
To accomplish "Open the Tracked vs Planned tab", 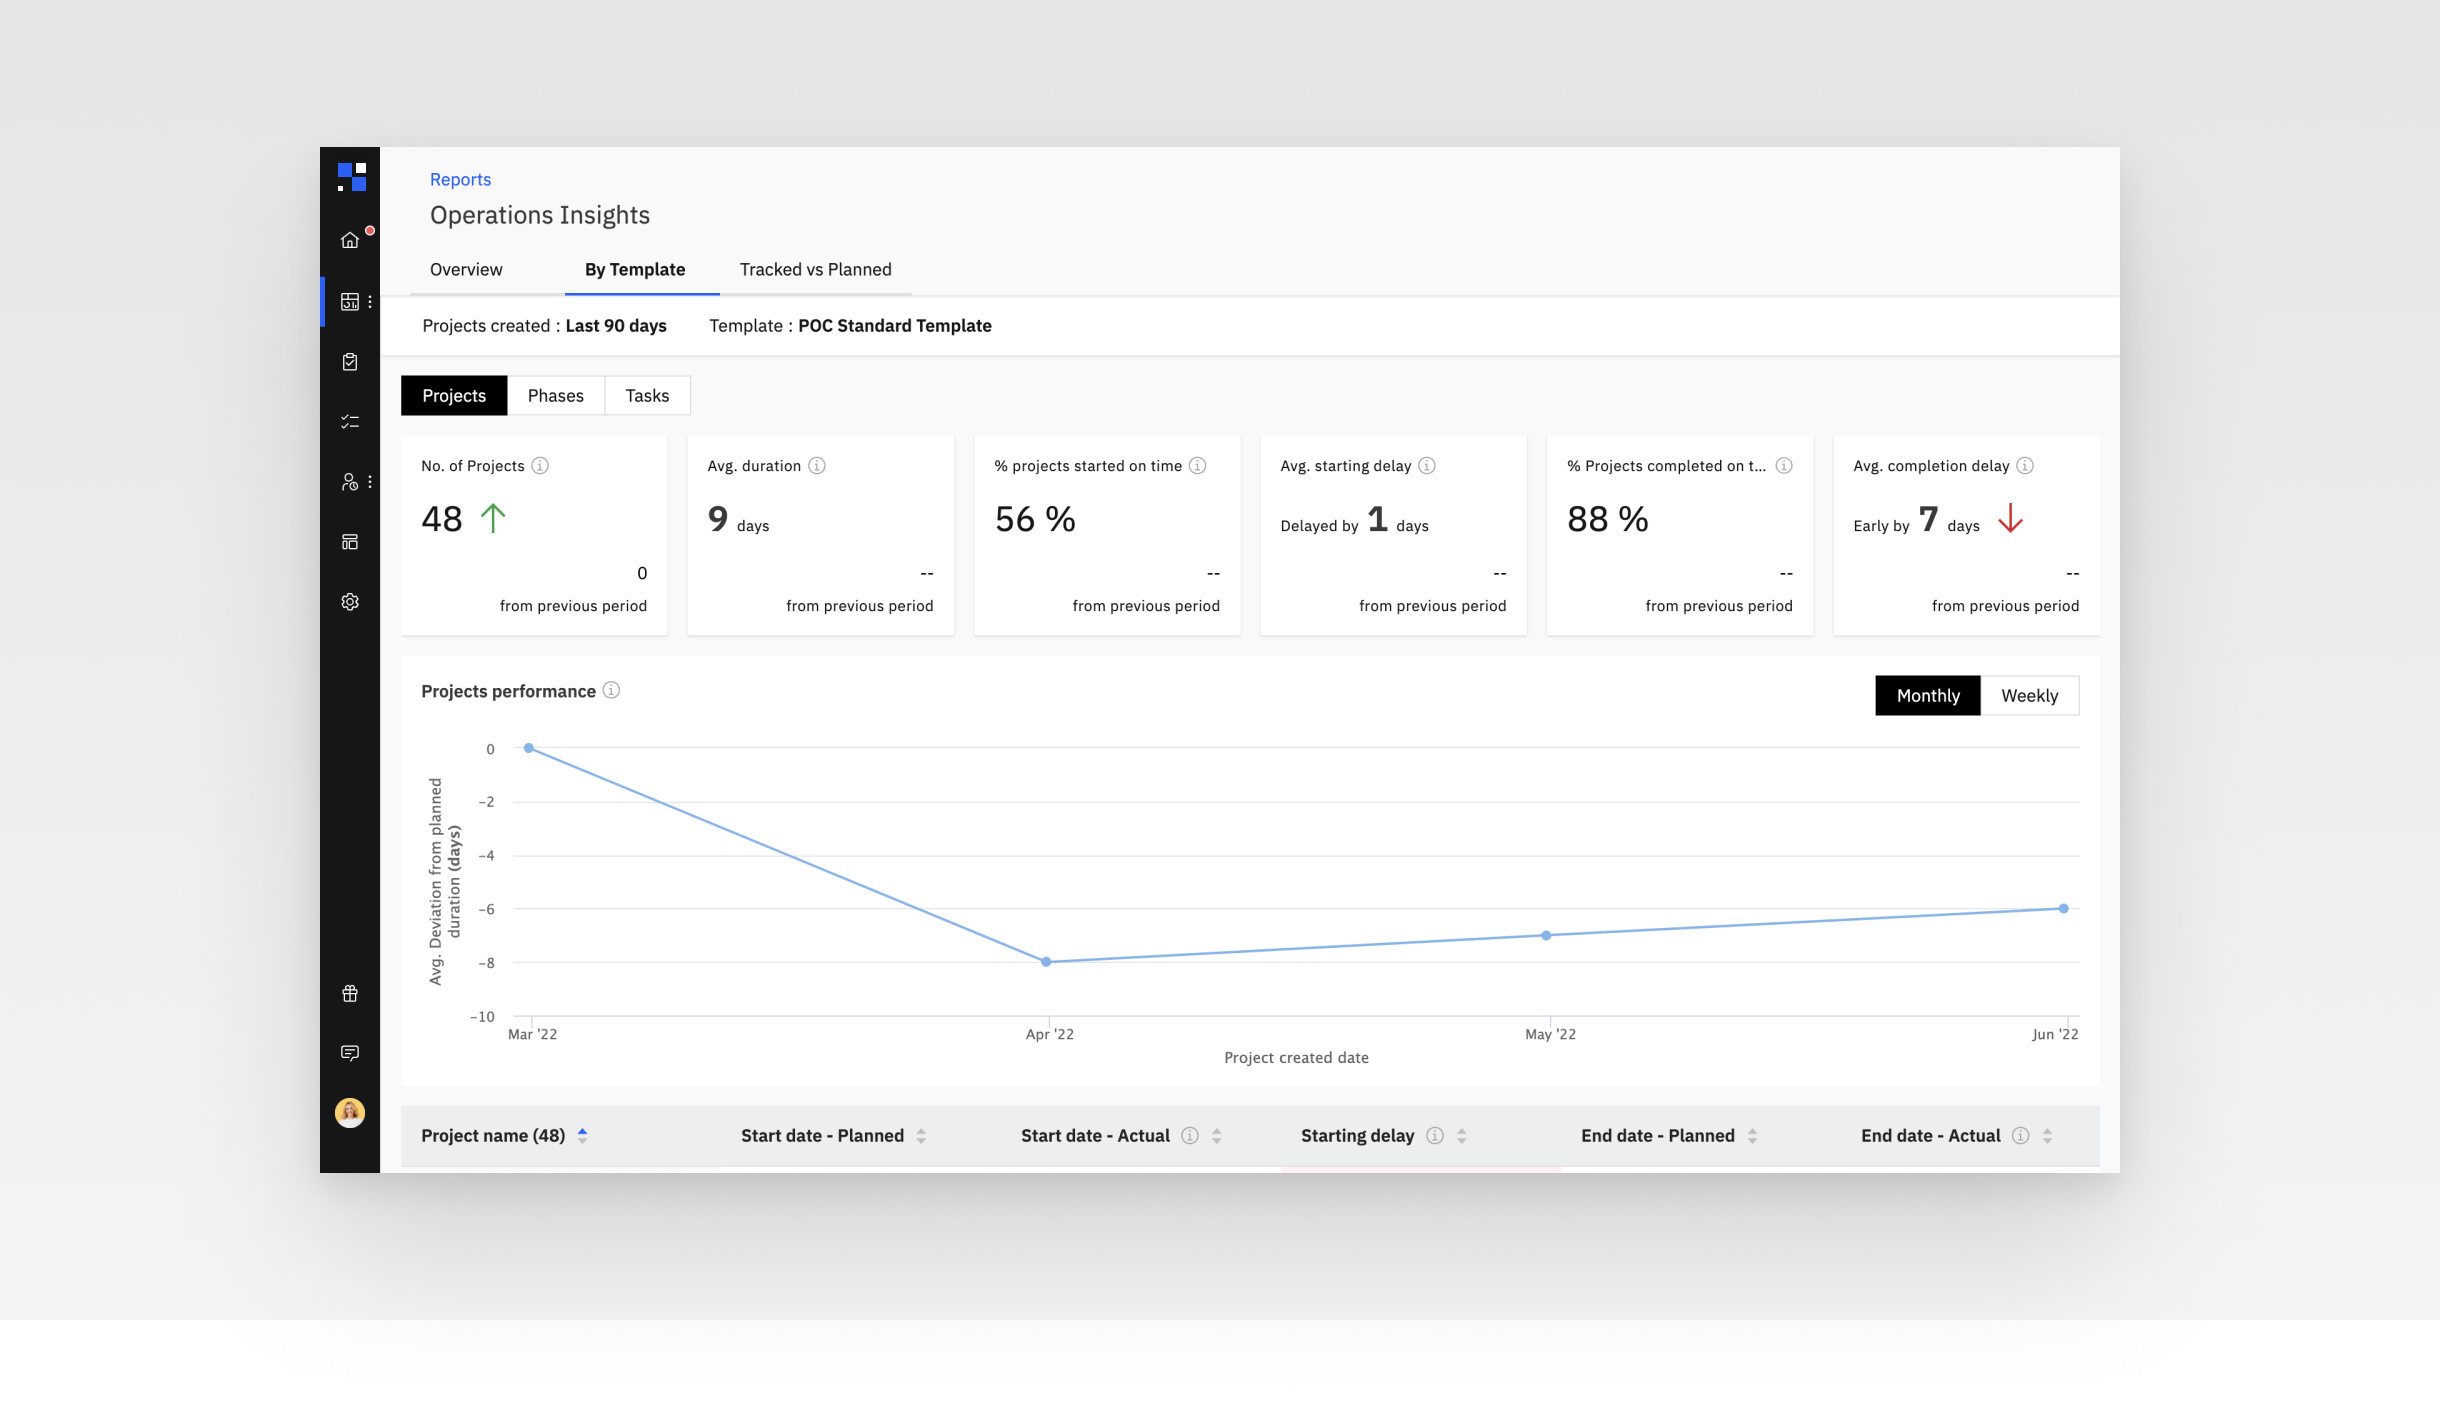I will point(815,270).
